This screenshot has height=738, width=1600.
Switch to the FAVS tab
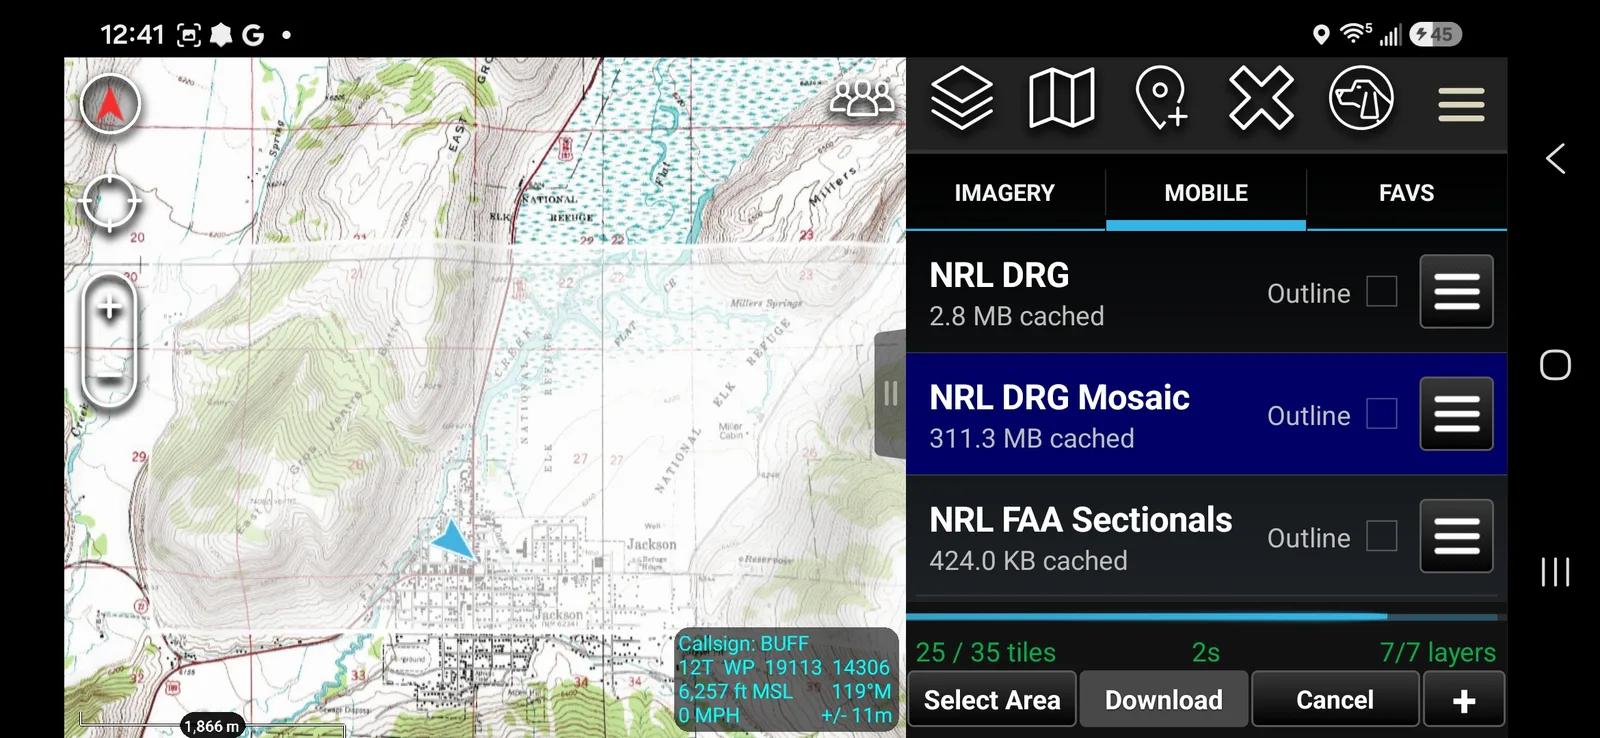coord(1407,194)
